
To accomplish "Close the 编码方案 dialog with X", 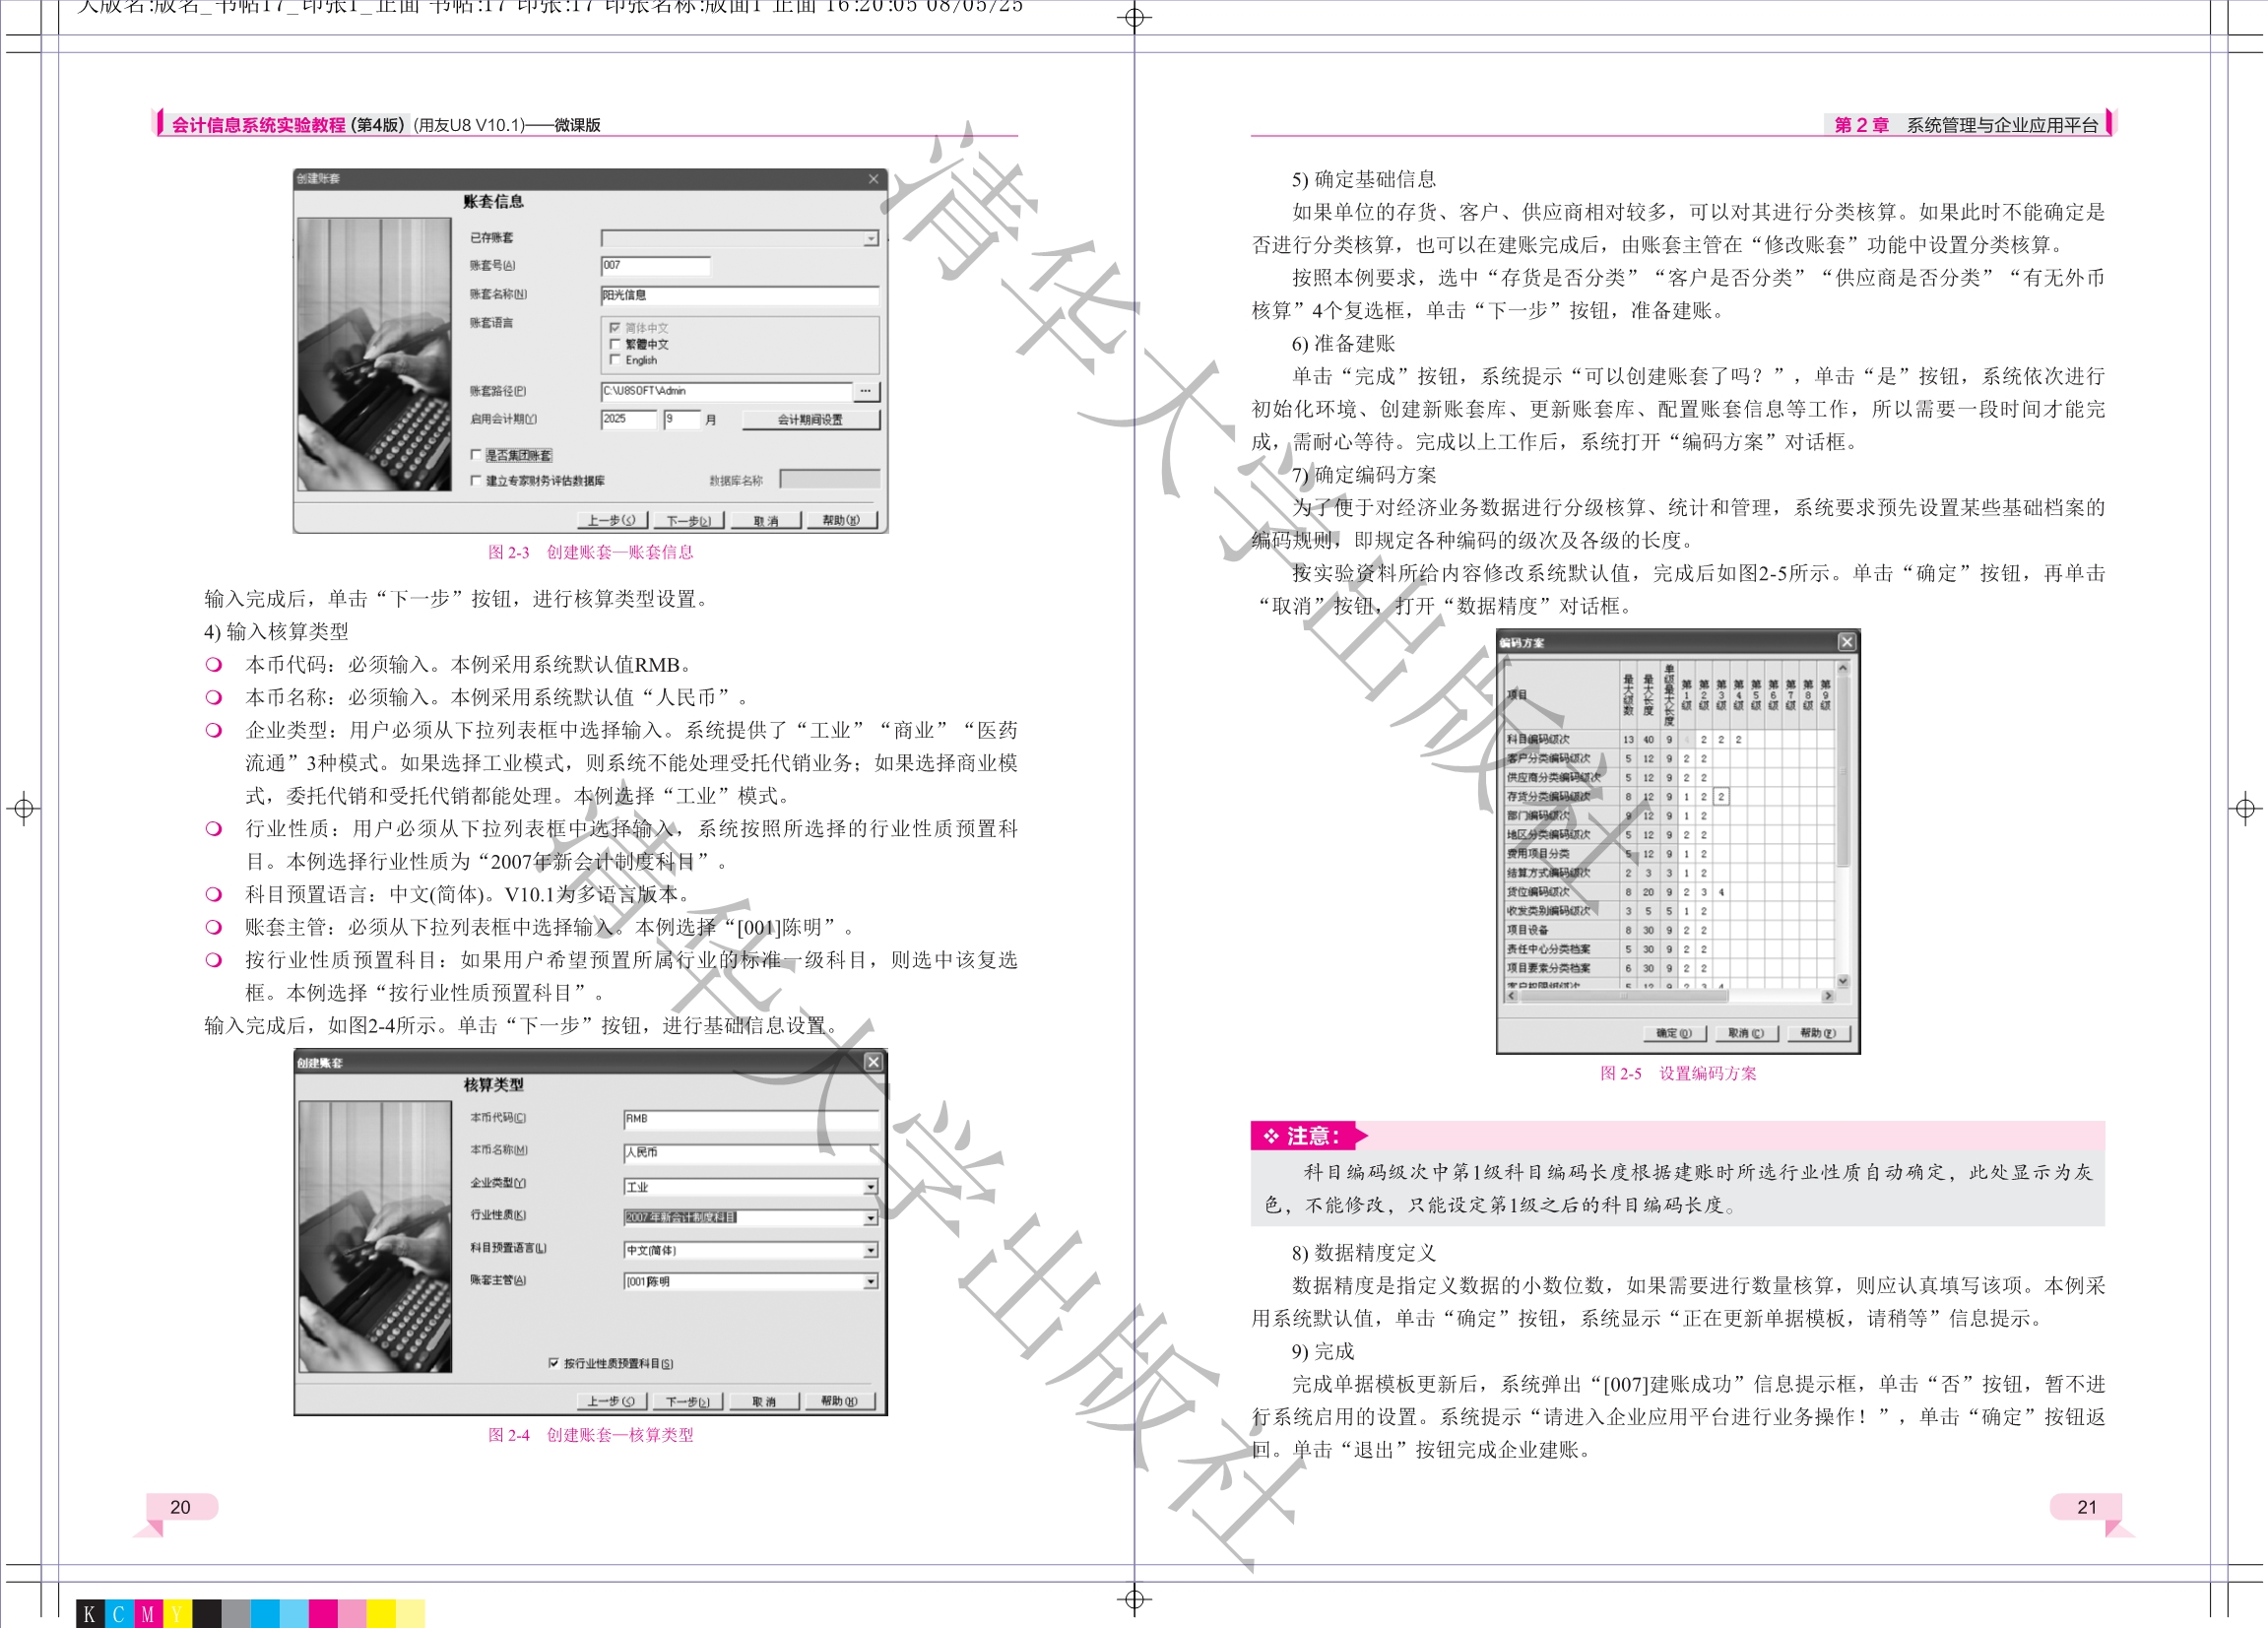I will [x=1846, y=642].
